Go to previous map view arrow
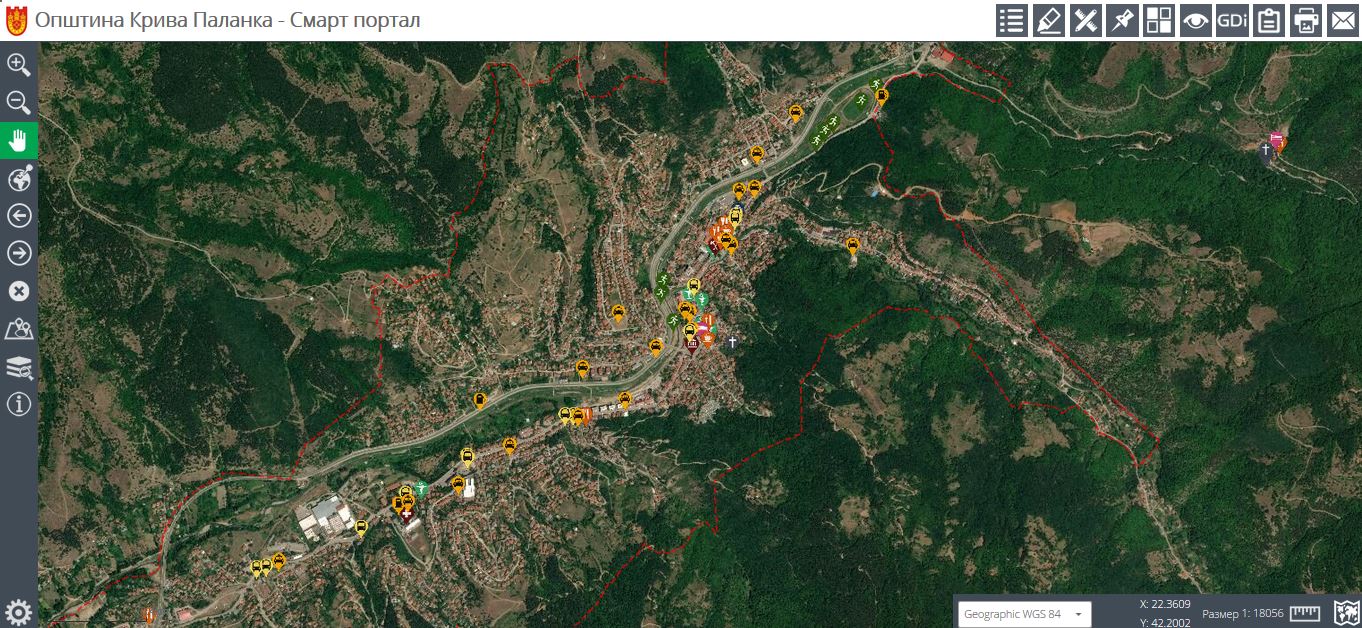Screen dimensions: 1362x628 (x=19, y=216)
